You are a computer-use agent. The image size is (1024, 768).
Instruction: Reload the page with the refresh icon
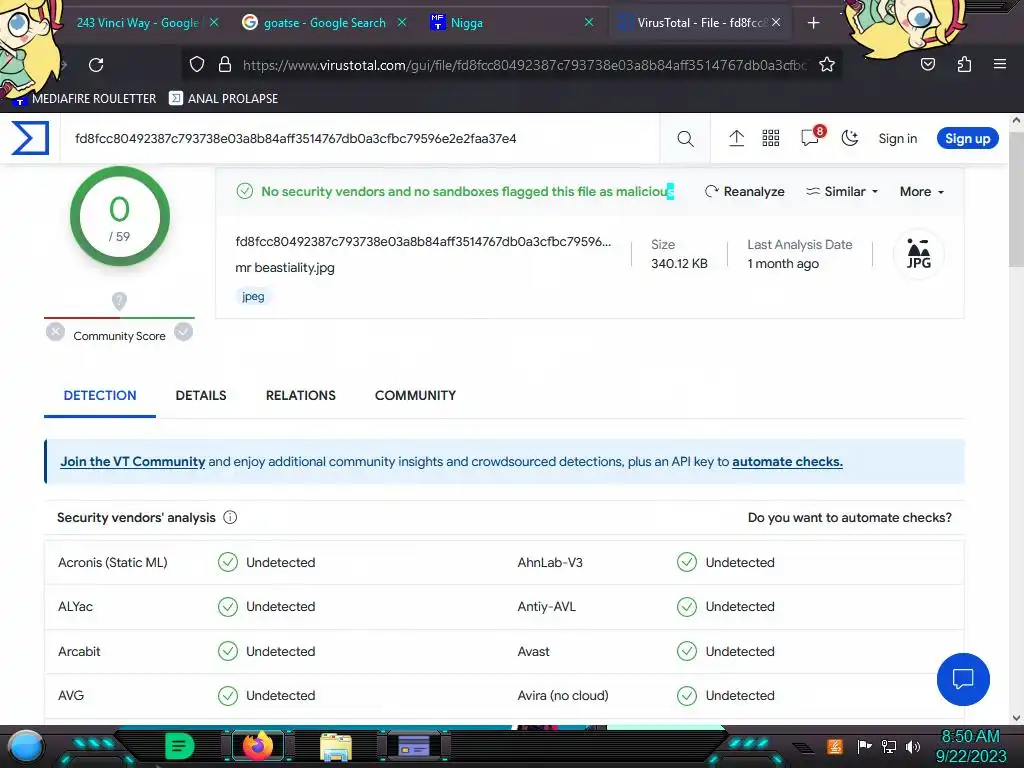coord(96,65)
